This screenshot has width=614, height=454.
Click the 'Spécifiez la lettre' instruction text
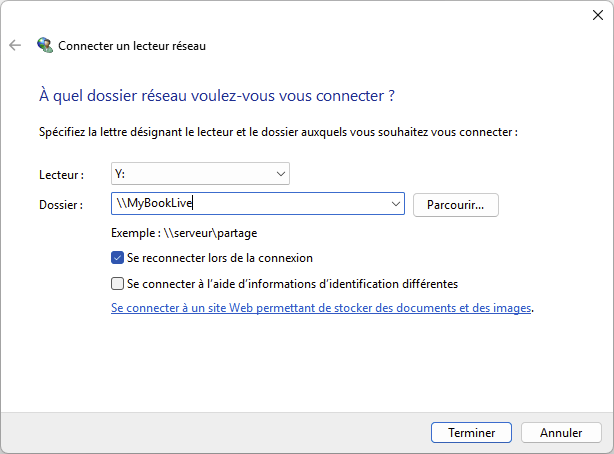tap(278, 131)
